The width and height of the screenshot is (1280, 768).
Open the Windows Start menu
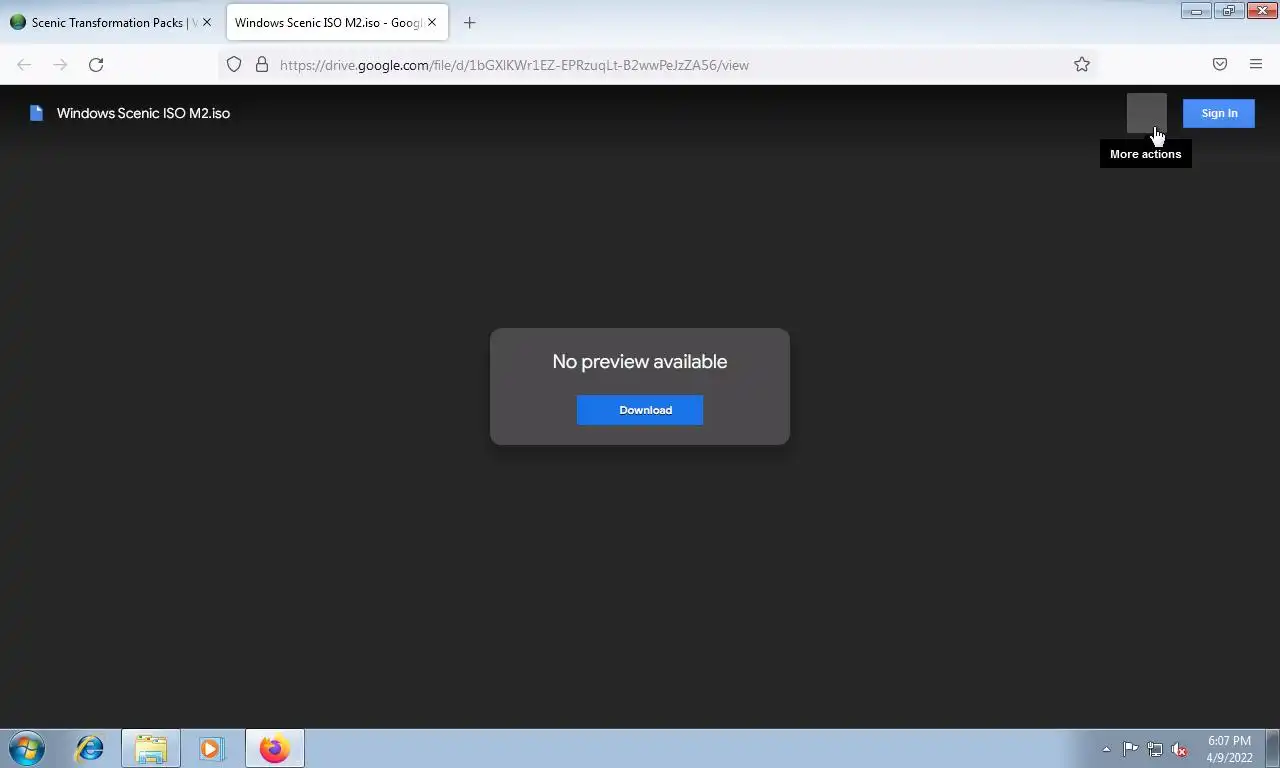pyautogui.click(x=27, y=748)
